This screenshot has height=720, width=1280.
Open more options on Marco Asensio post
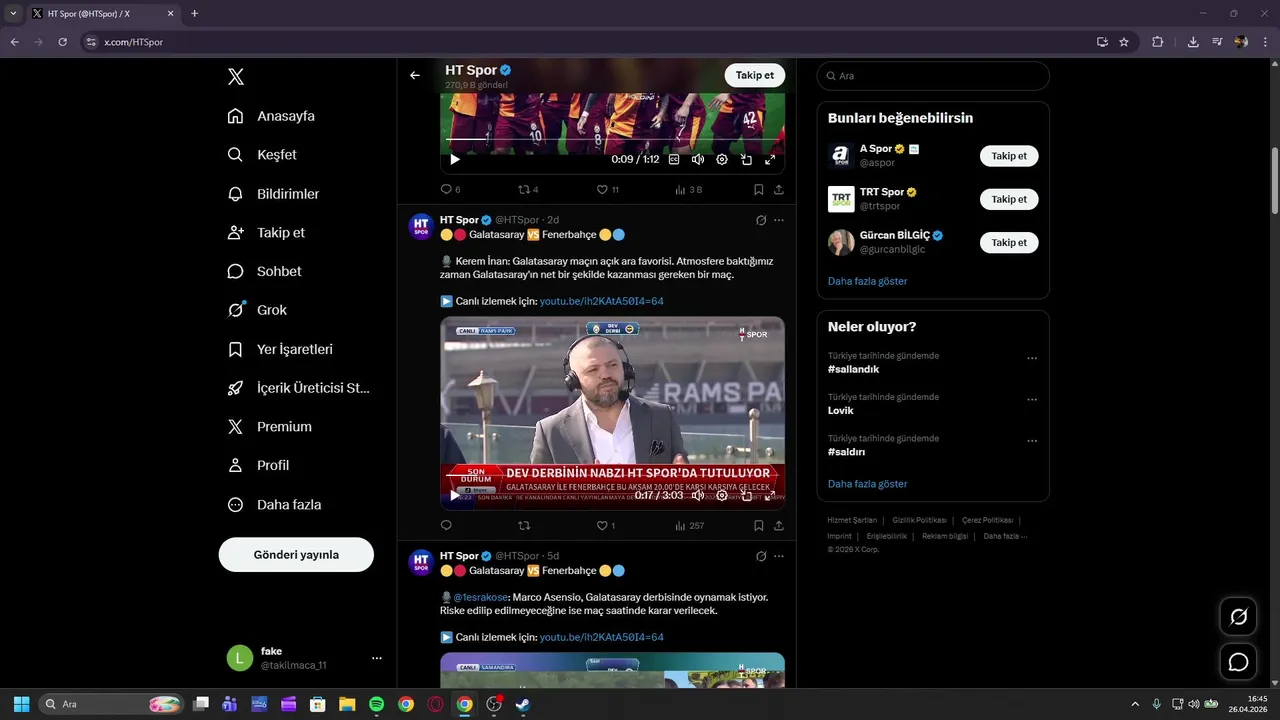click(x=779, y=556)
